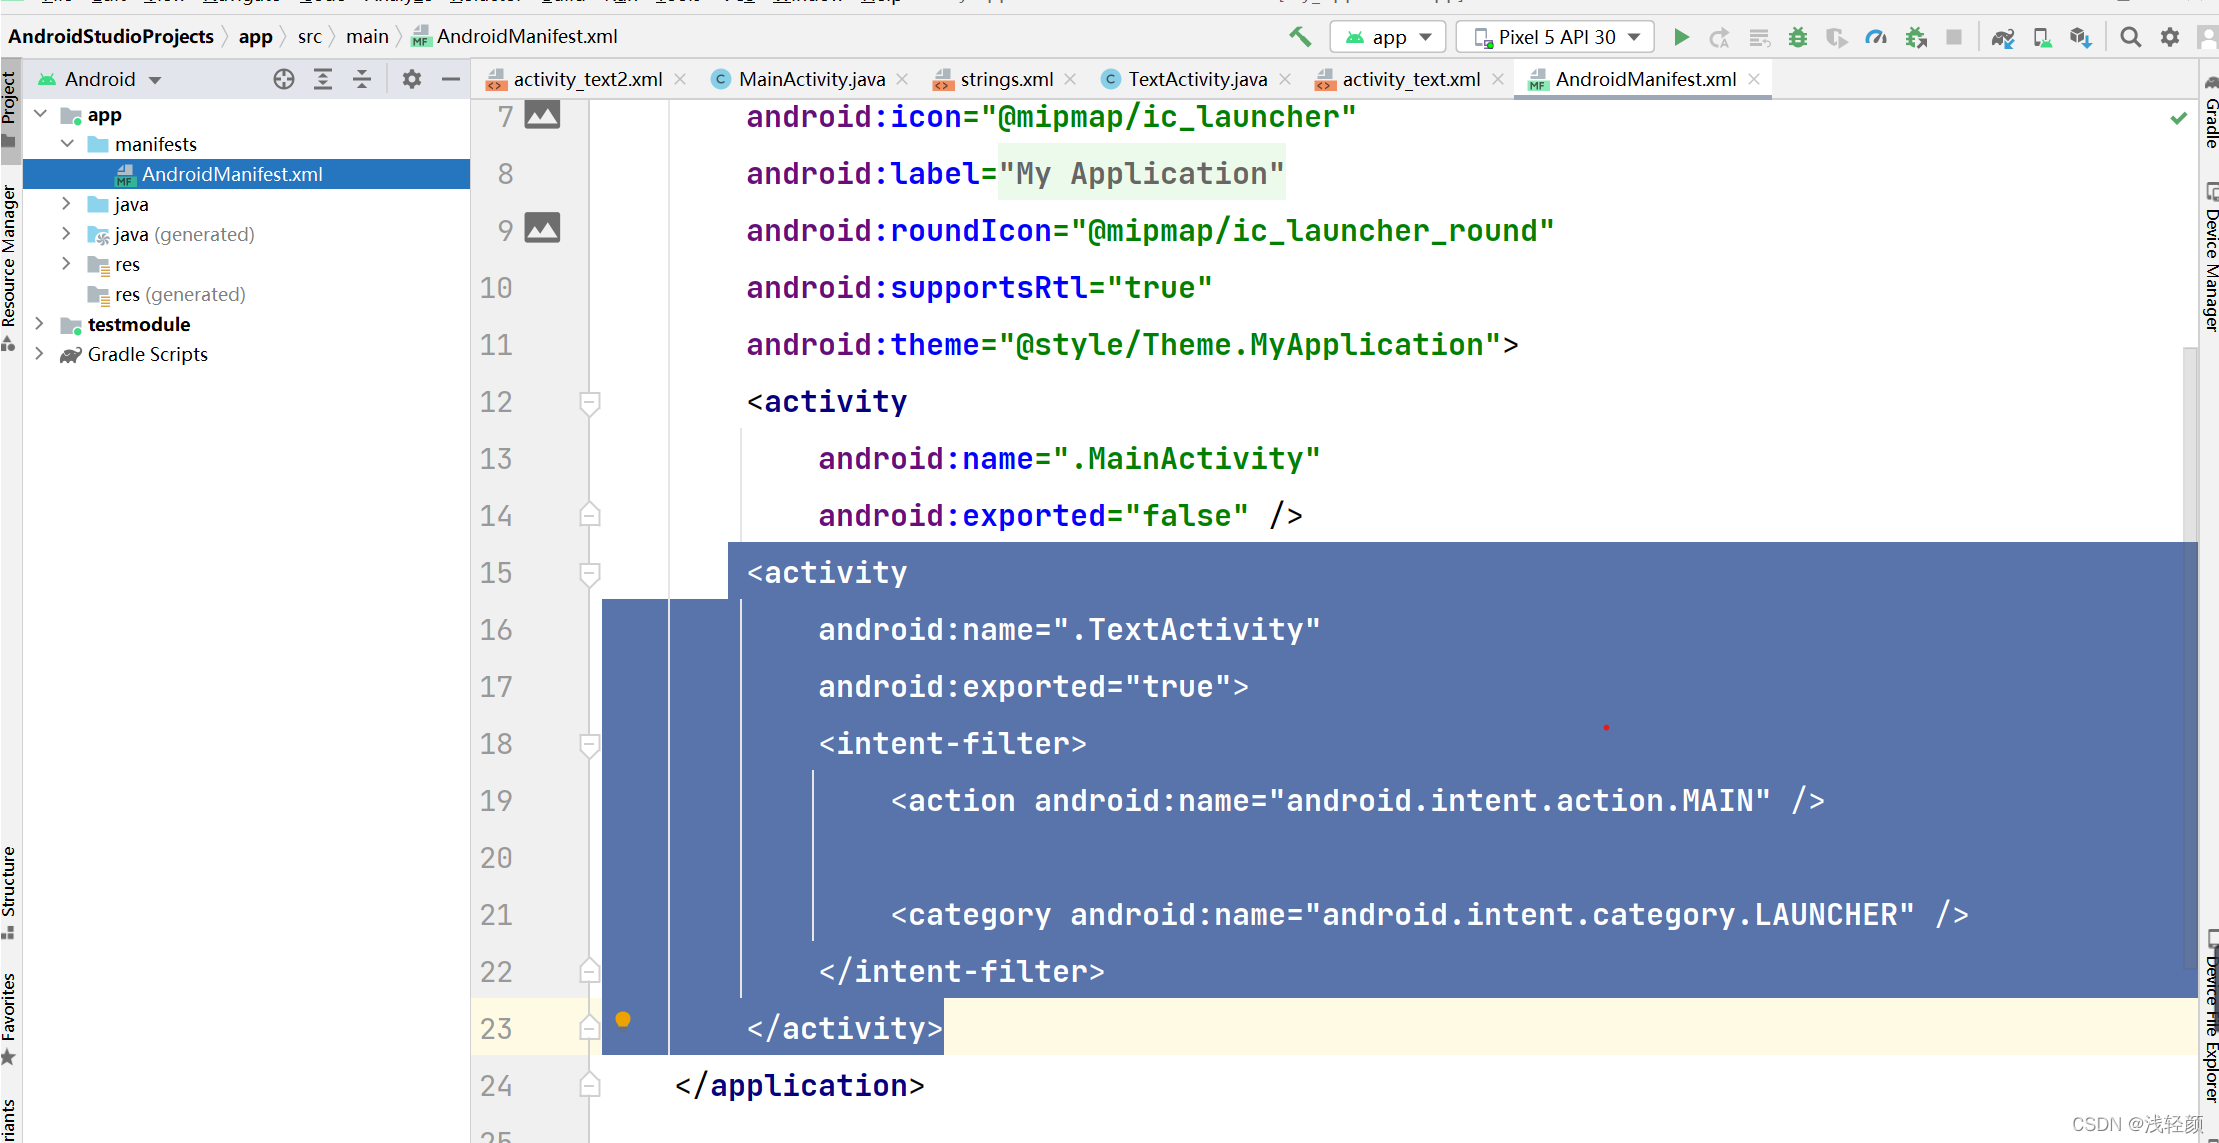Open 'main' in the breadcrumb navigation bar
Image resolution: width=2219 pixels, height=1143 pixels.
pos(367,36)
